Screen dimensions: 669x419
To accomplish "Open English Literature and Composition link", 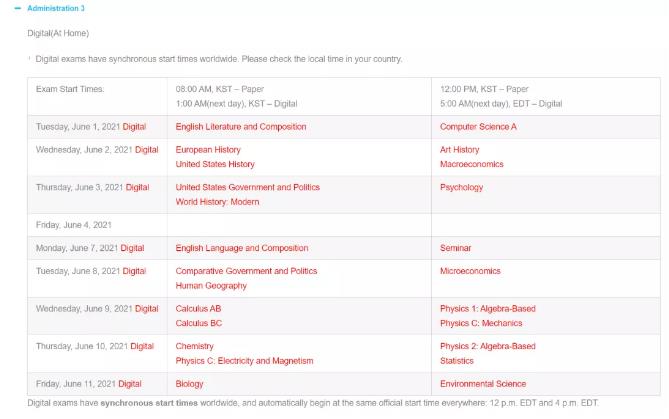I will (241, 127).
